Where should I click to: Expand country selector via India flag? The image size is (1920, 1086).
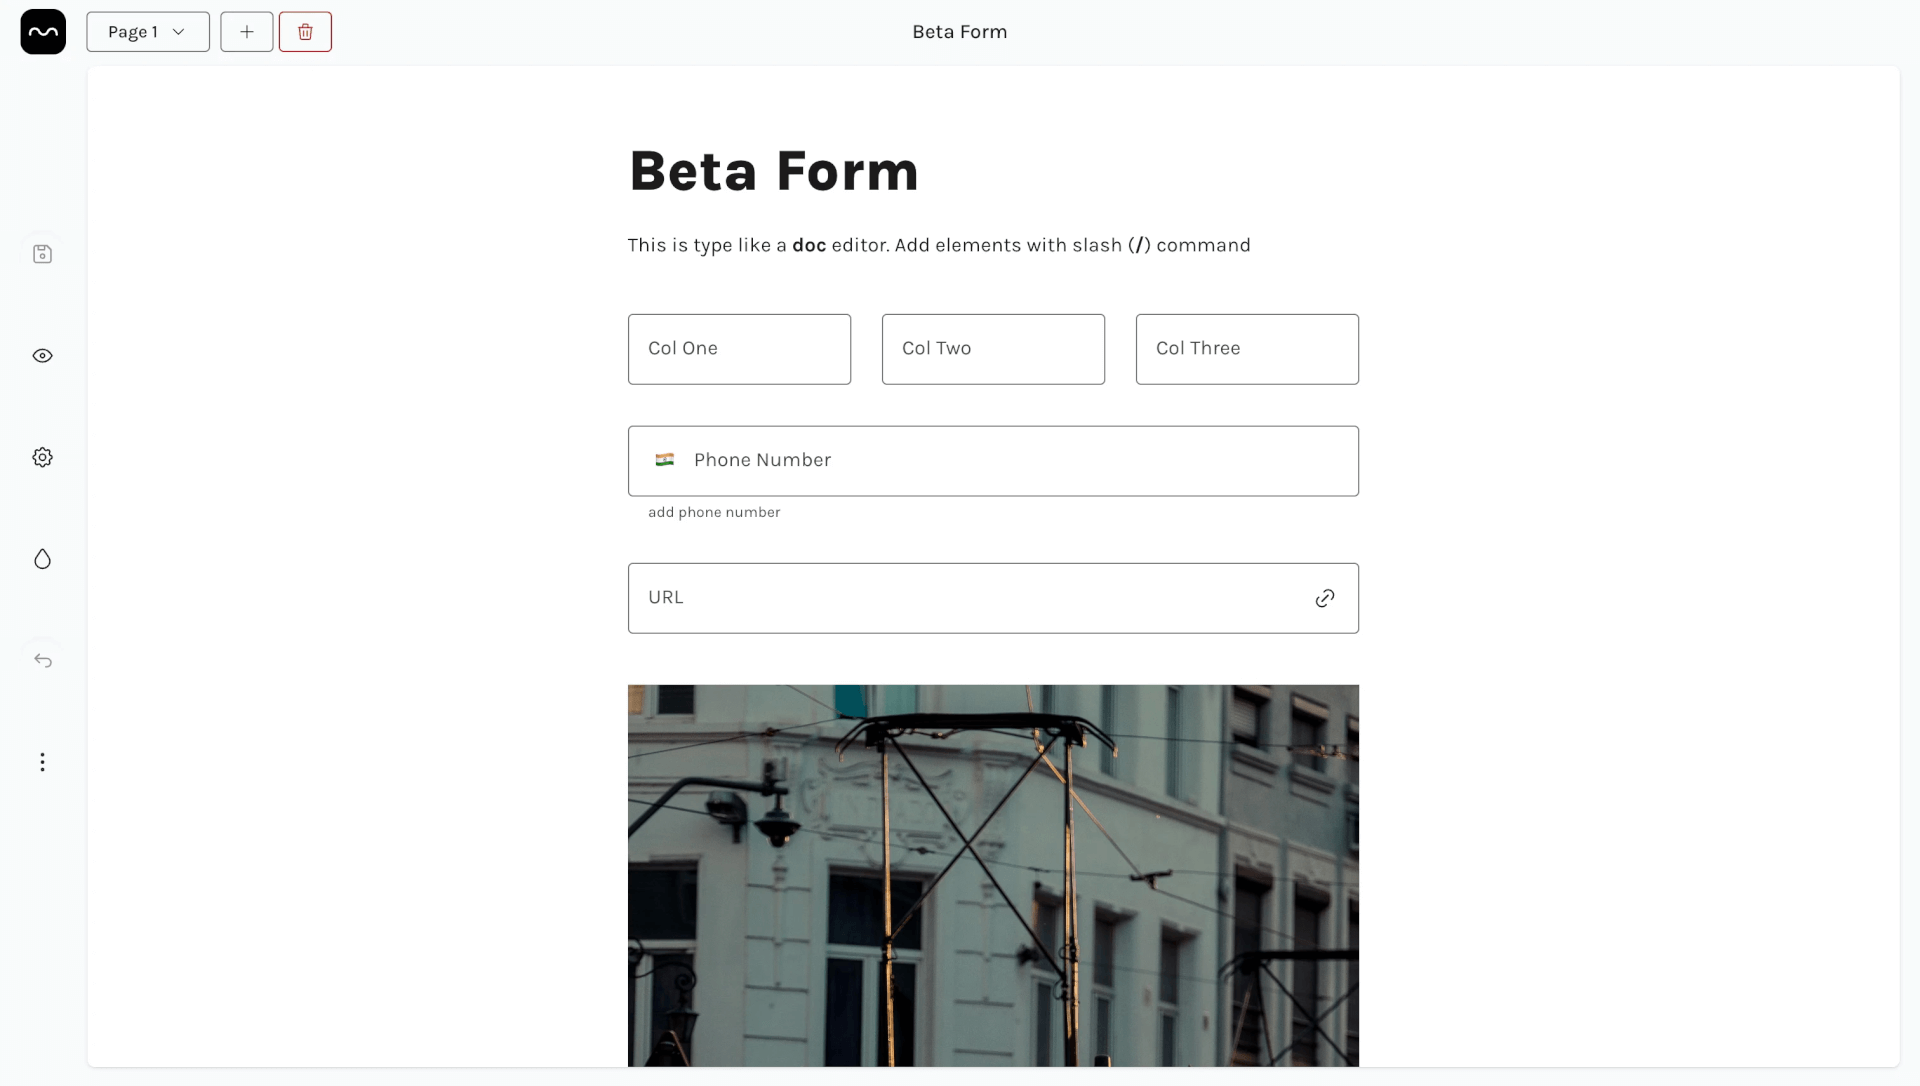point(665,460)
